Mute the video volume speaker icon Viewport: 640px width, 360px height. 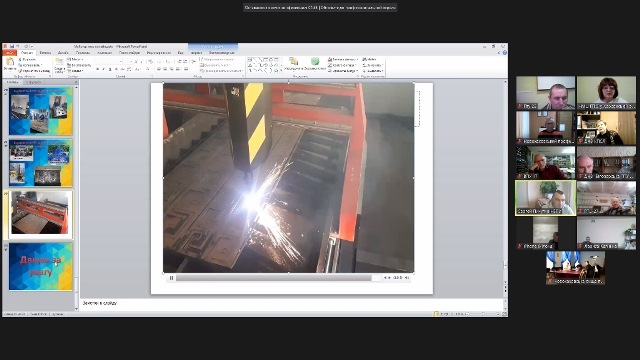point(407,278)
